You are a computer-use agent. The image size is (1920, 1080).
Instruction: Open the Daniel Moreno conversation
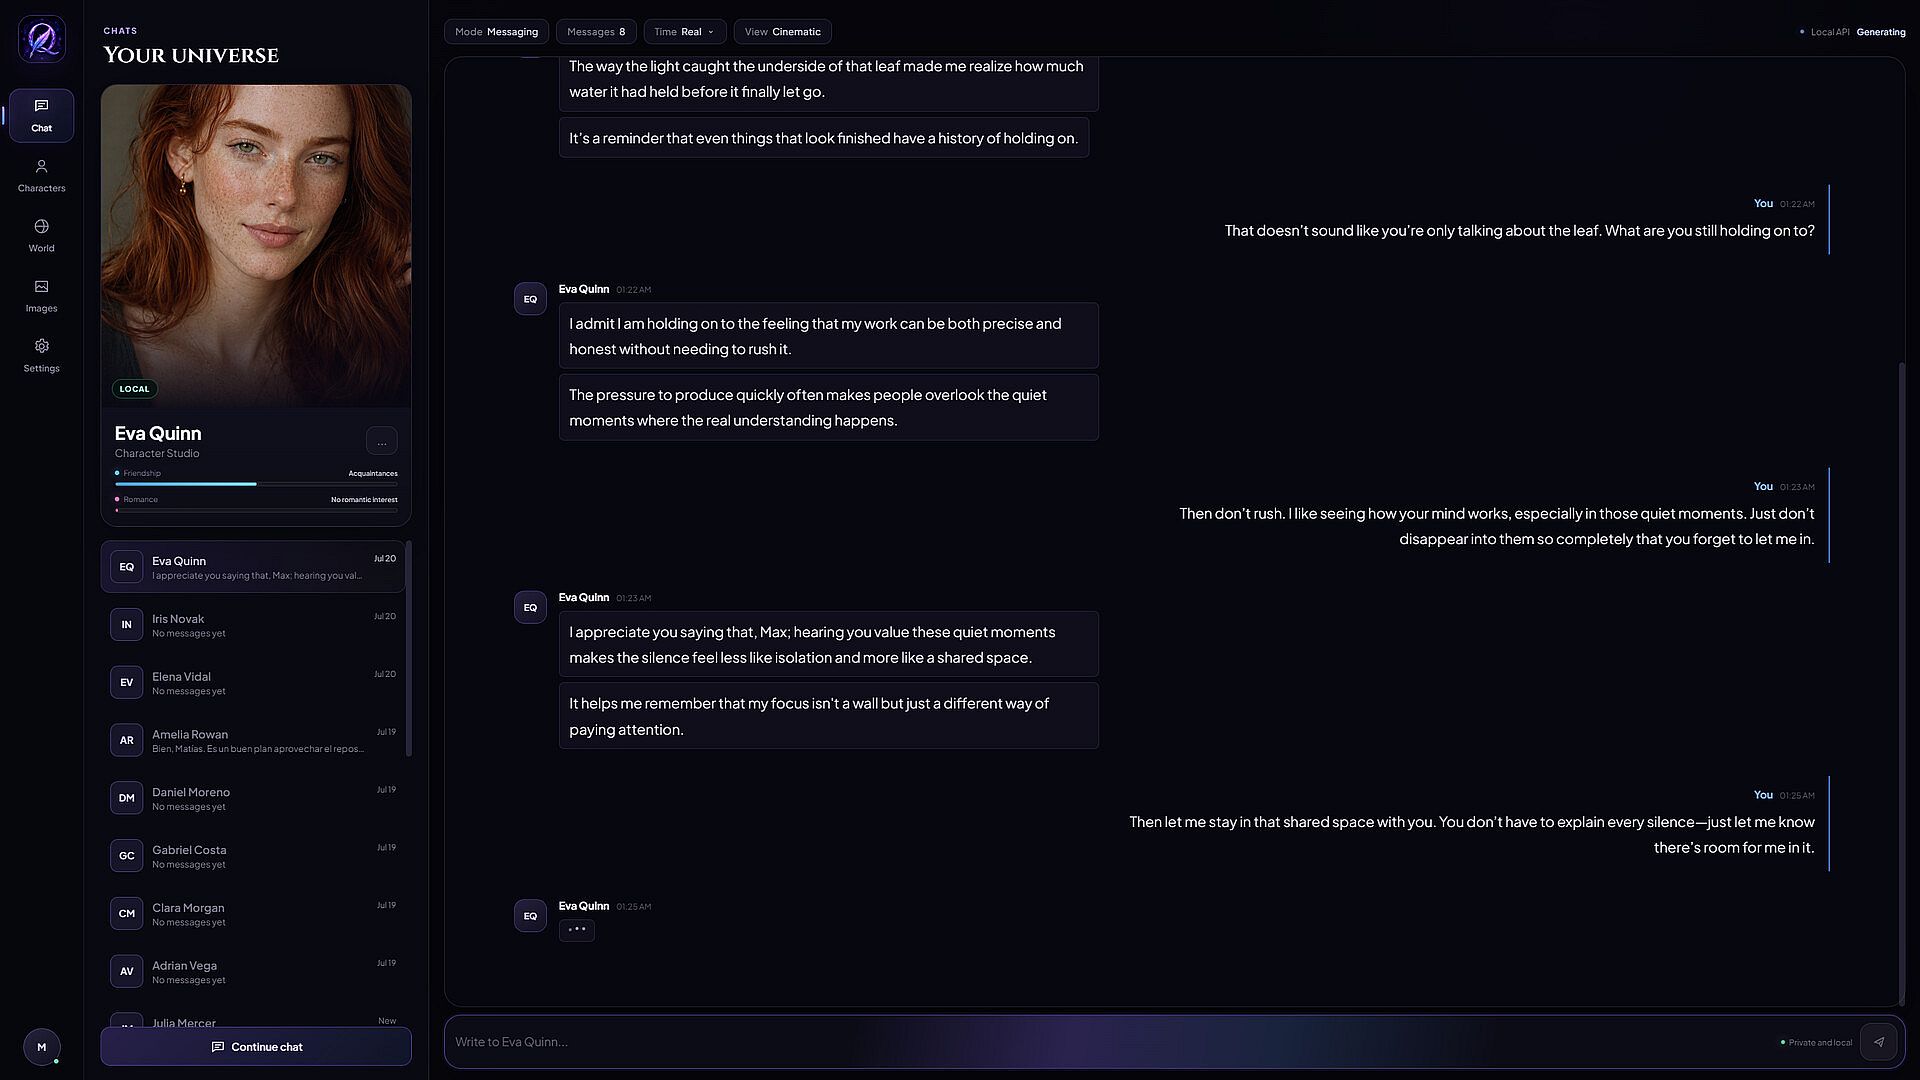(x=253, y=798)
